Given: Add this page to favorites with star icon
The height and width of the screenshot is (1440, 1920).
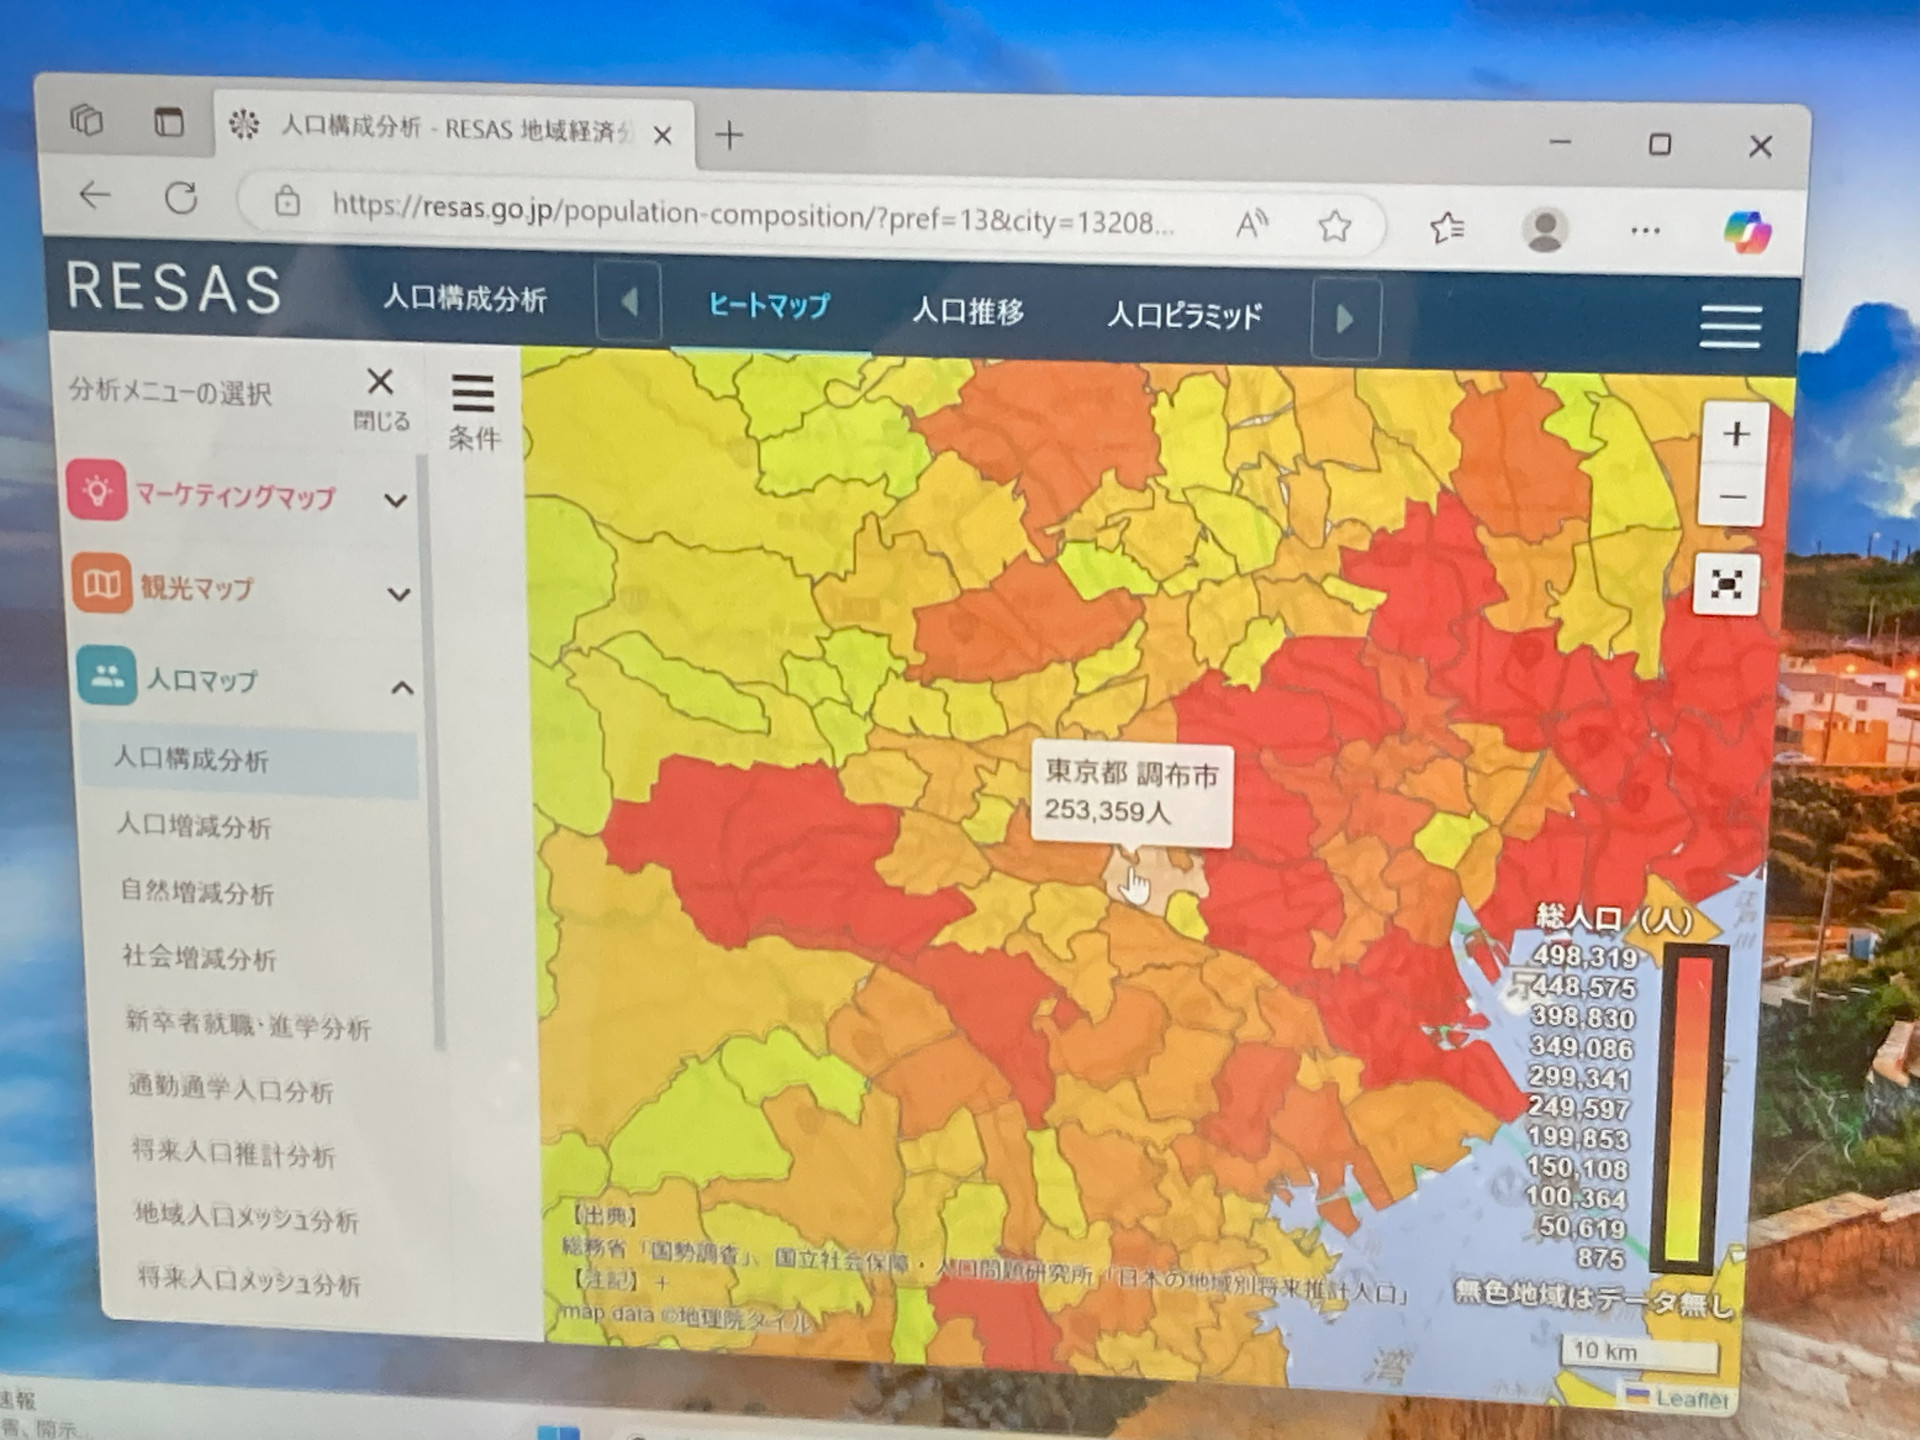Looking at the screenshot, I should tap(1334, 226).
